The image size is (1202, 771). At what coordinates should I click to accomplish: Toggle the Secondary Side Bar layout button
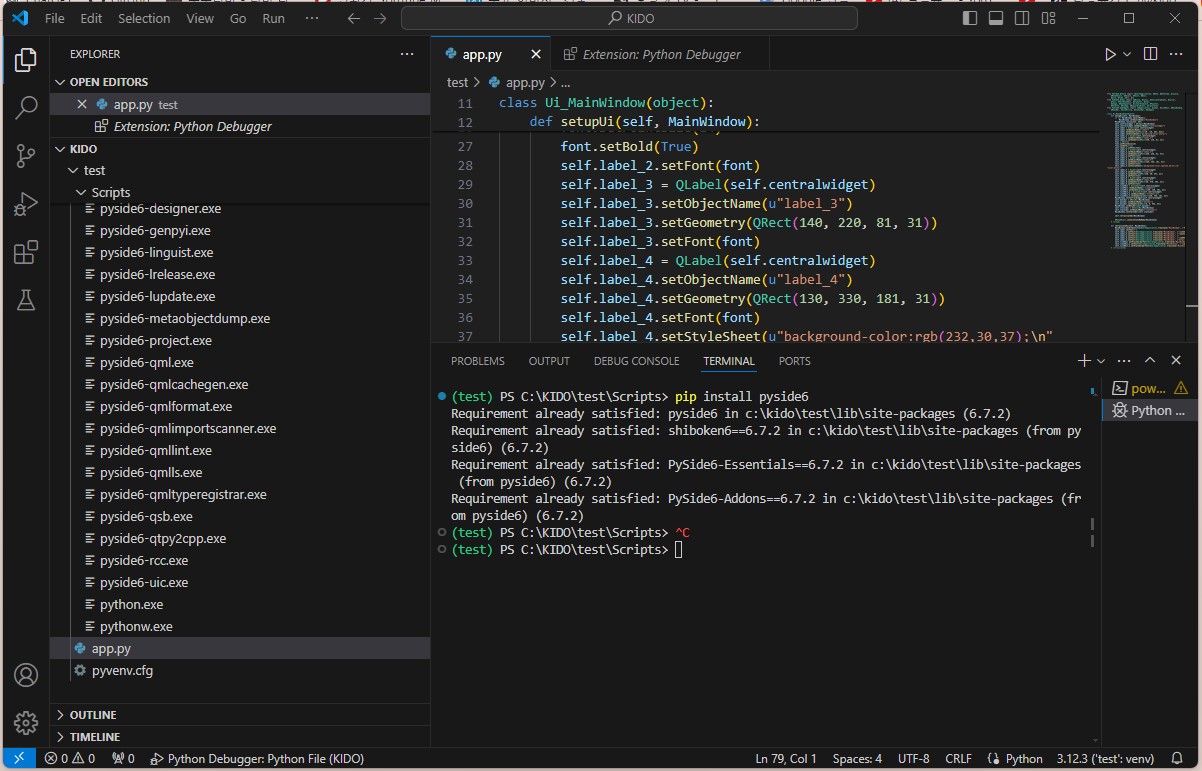1023,18
